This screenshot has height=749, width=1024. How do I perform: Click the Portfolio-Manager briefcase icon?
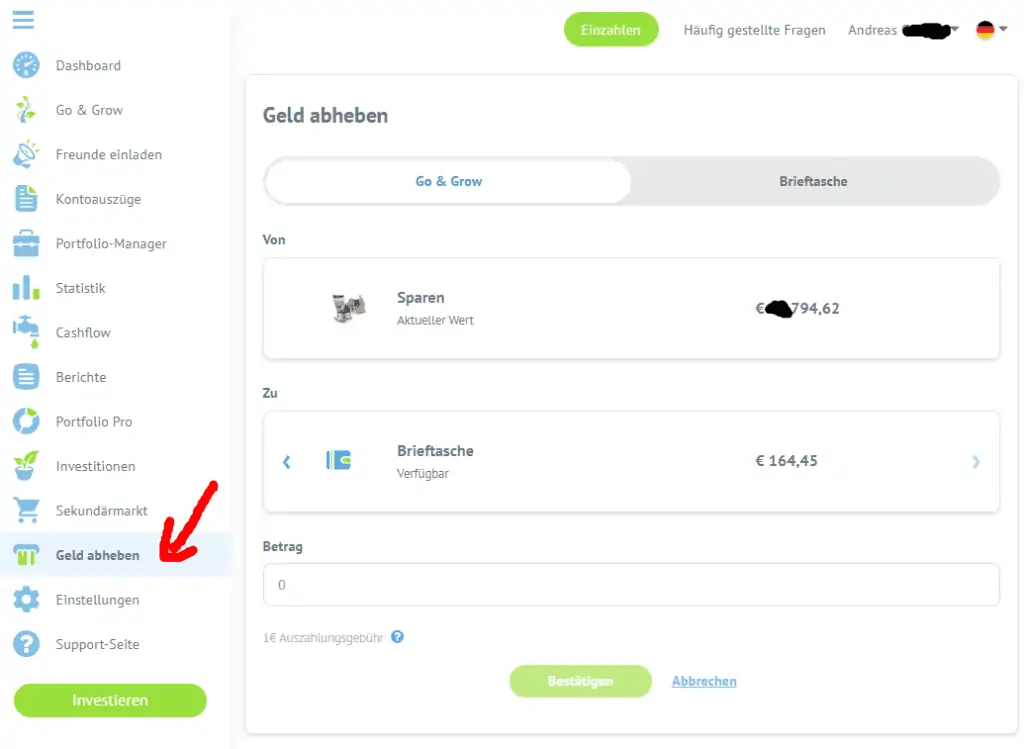click(26, 243)
